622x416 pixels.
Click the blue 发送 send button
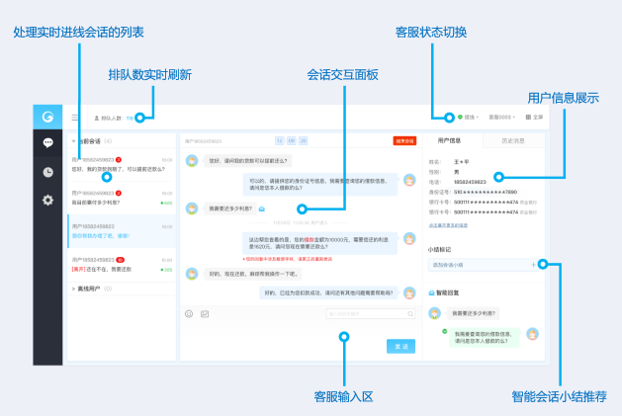400,346
